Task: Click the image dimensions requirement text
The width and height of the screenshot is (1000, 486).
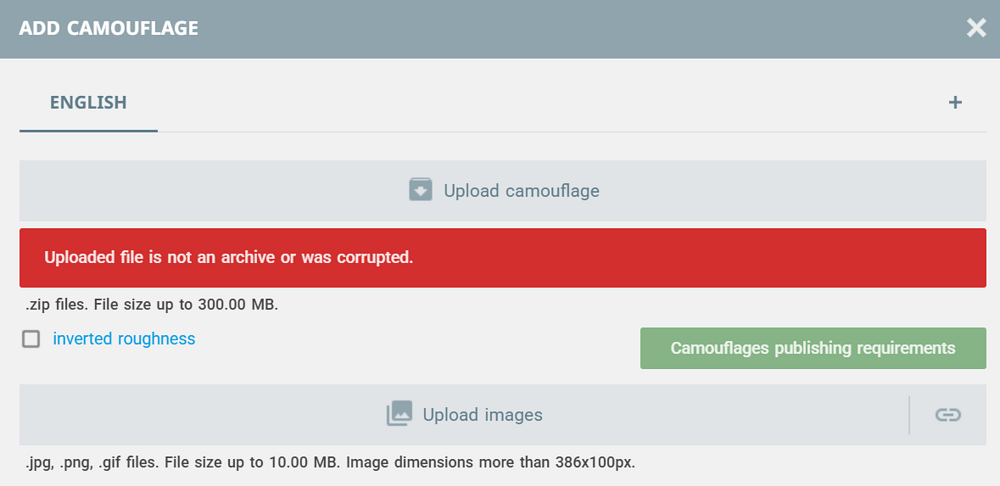Action: pyautogui.click(x=330, y=462)
